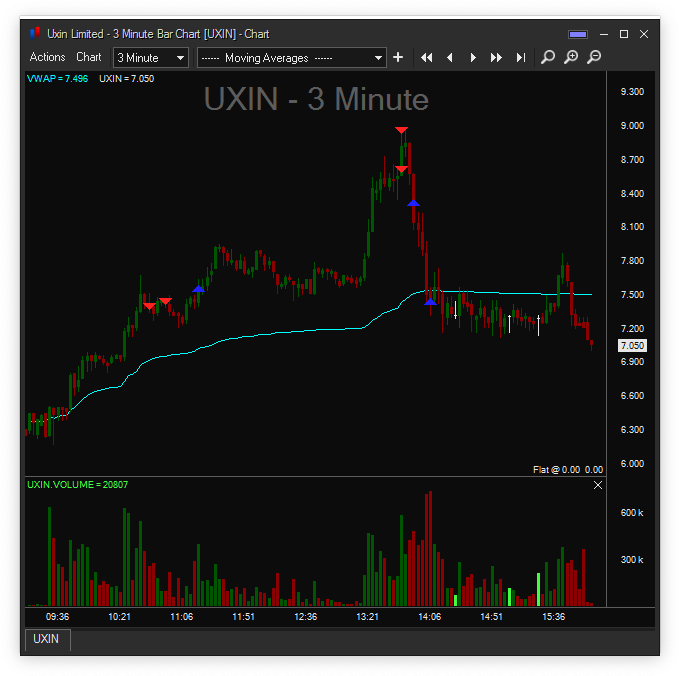The height and width of the screenshot is (676, 679).
Task: Zoom in with magnifier plus icon
Action: pyautogui.click(x=571, y=57)
